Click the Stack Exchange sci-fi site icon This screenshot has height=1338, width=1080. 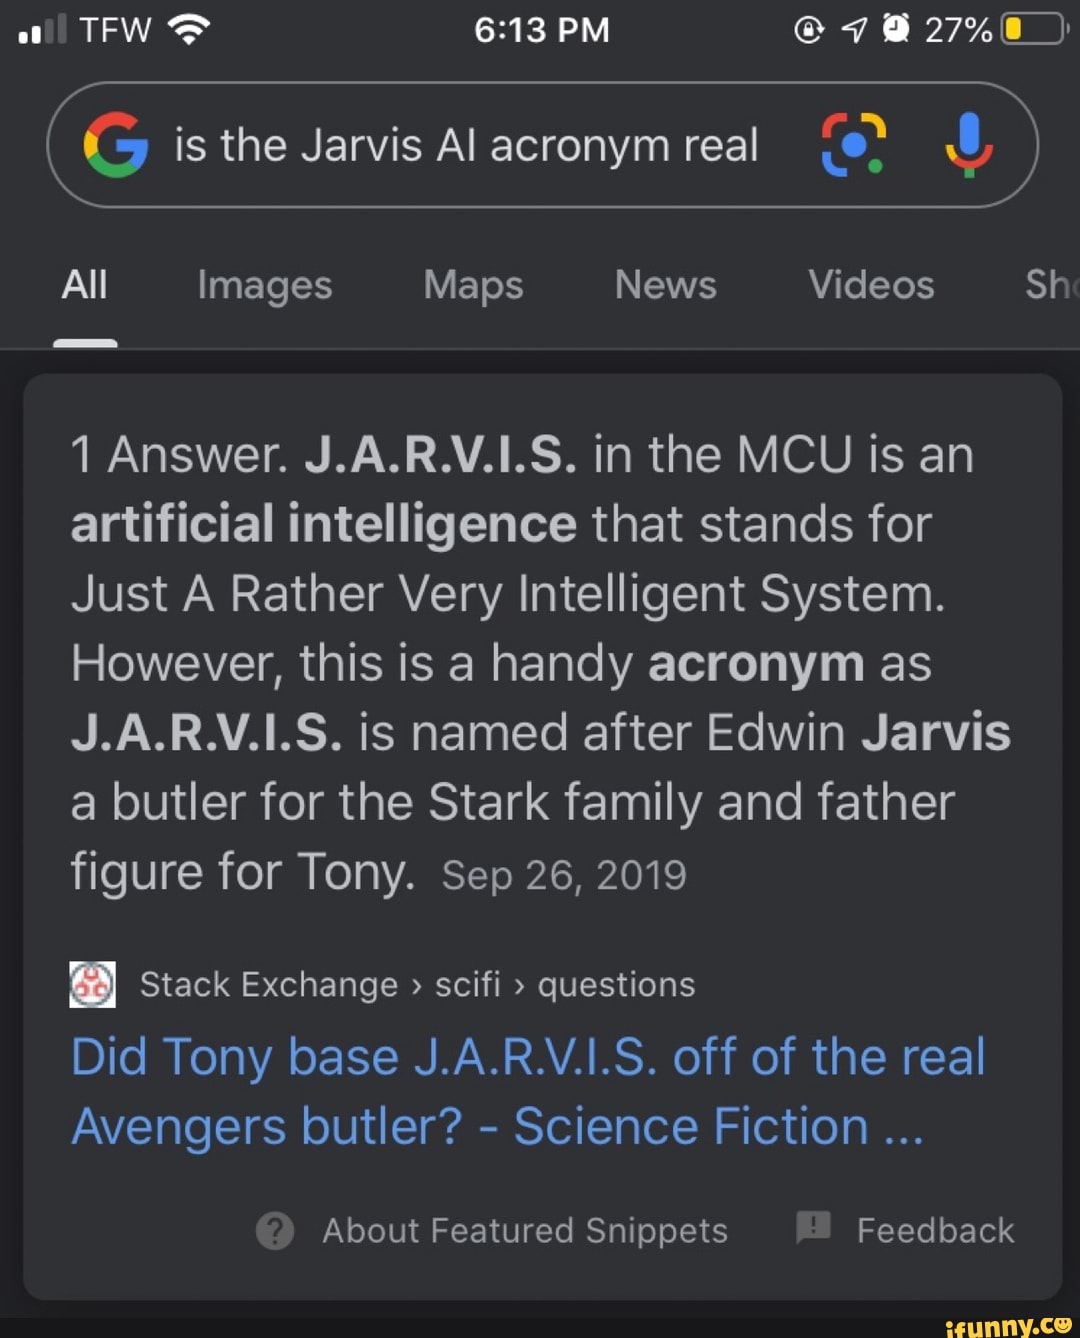[x=92, y=983]
